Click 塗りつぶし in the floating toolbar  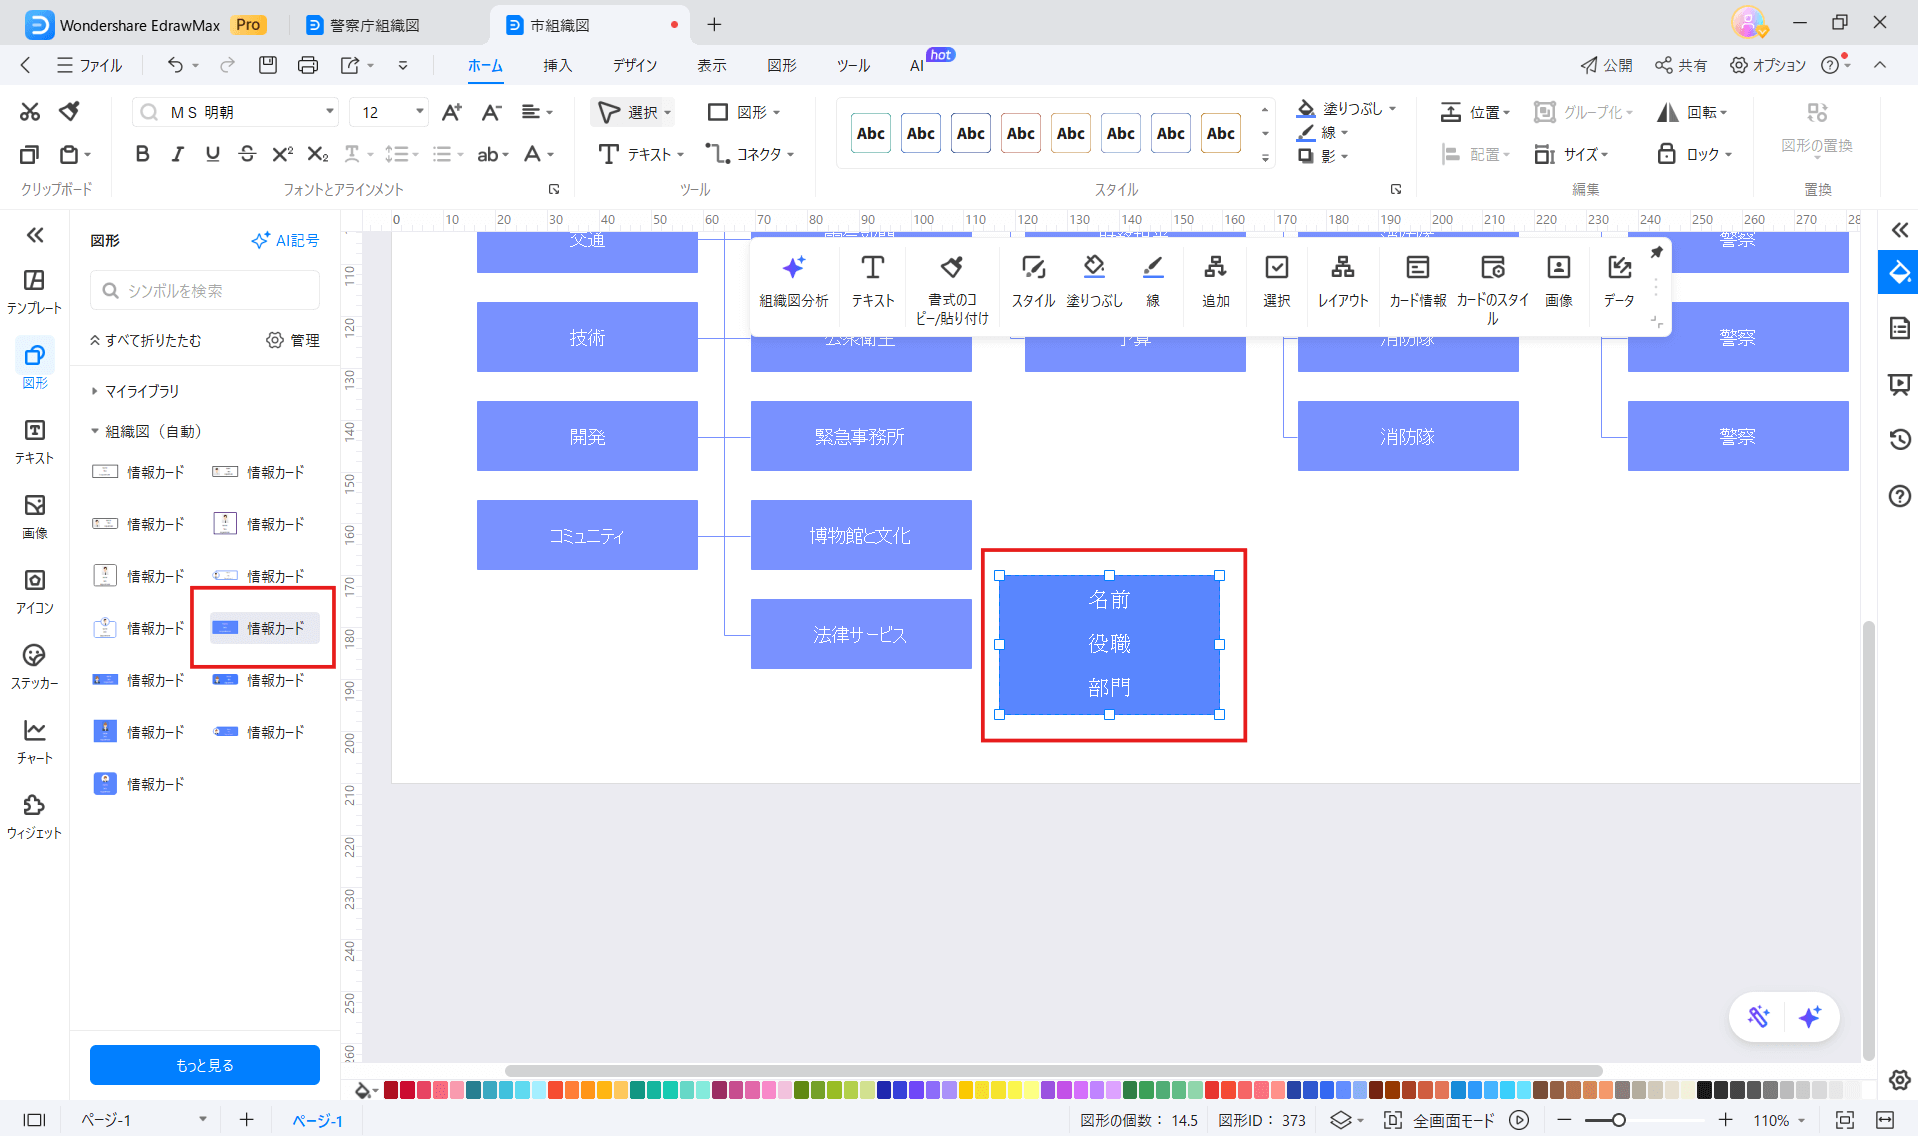[1094, 281]
